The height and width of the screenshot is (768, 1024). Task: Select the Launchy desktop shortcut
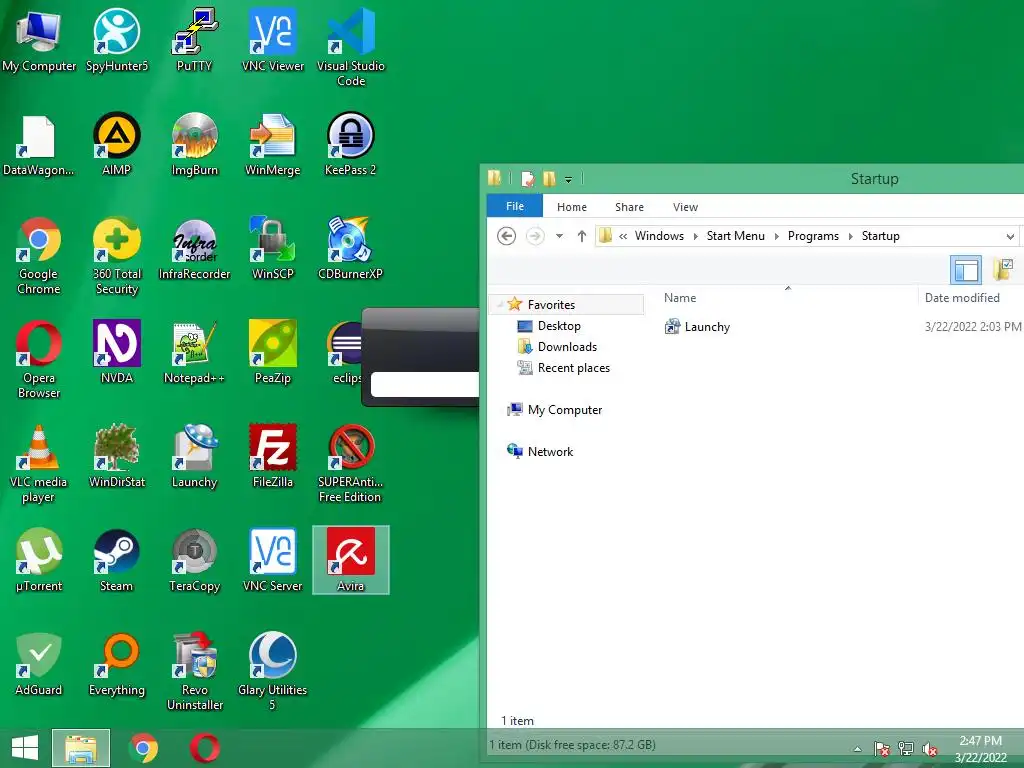tap(194, 455)
